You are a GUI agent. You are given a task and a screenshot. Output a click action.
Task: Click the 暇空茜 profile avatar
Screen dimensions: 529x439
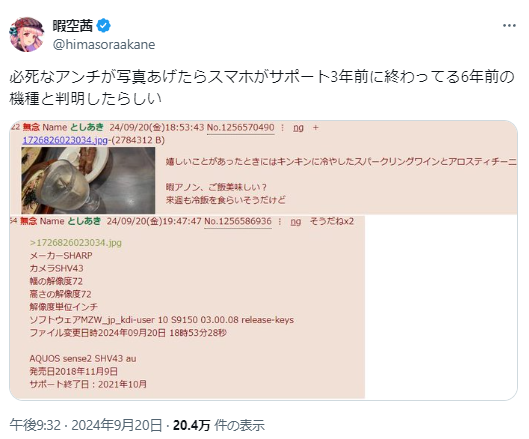pos(27,34)
